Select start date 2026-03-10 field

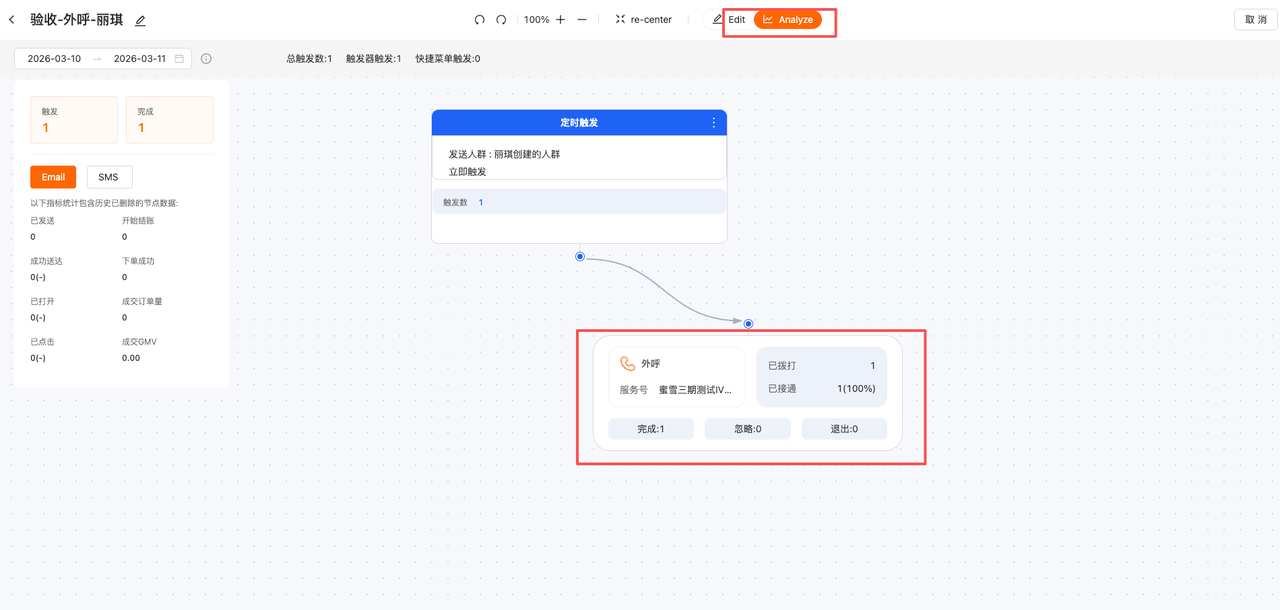click(x=54, y=59)
